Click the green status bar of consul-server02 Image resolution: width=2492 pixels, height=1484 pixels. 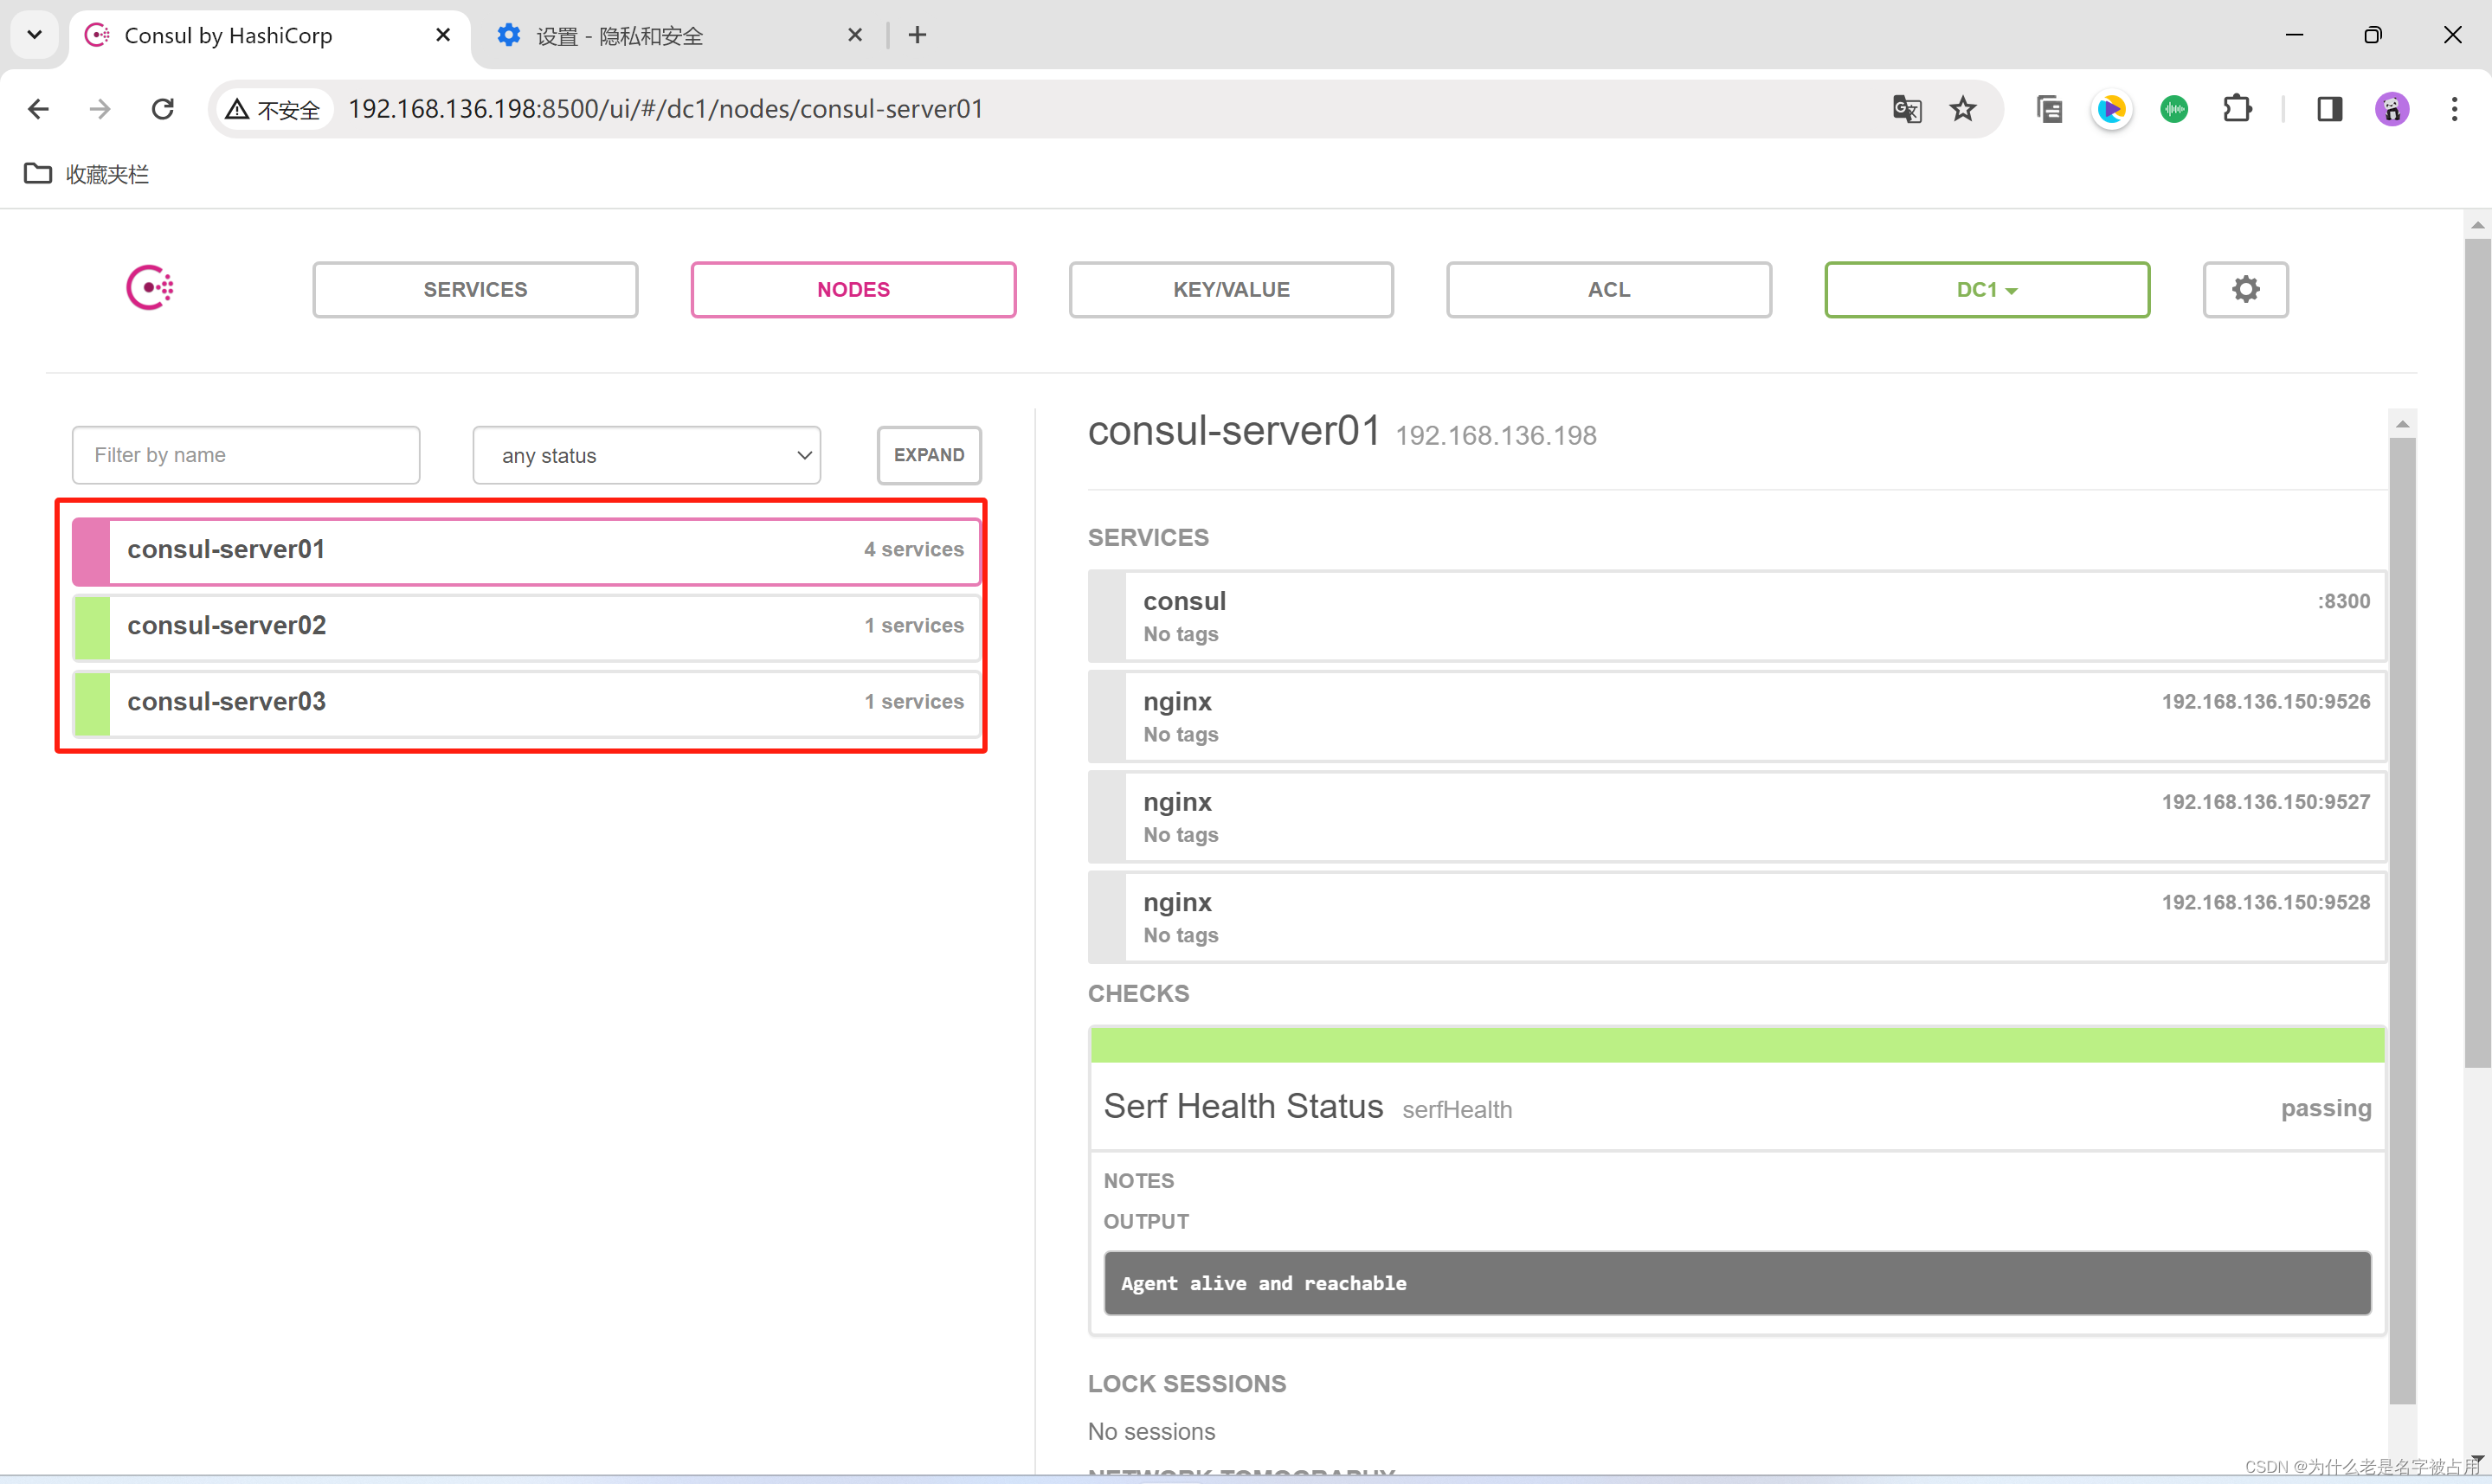[x=91, y=627]
